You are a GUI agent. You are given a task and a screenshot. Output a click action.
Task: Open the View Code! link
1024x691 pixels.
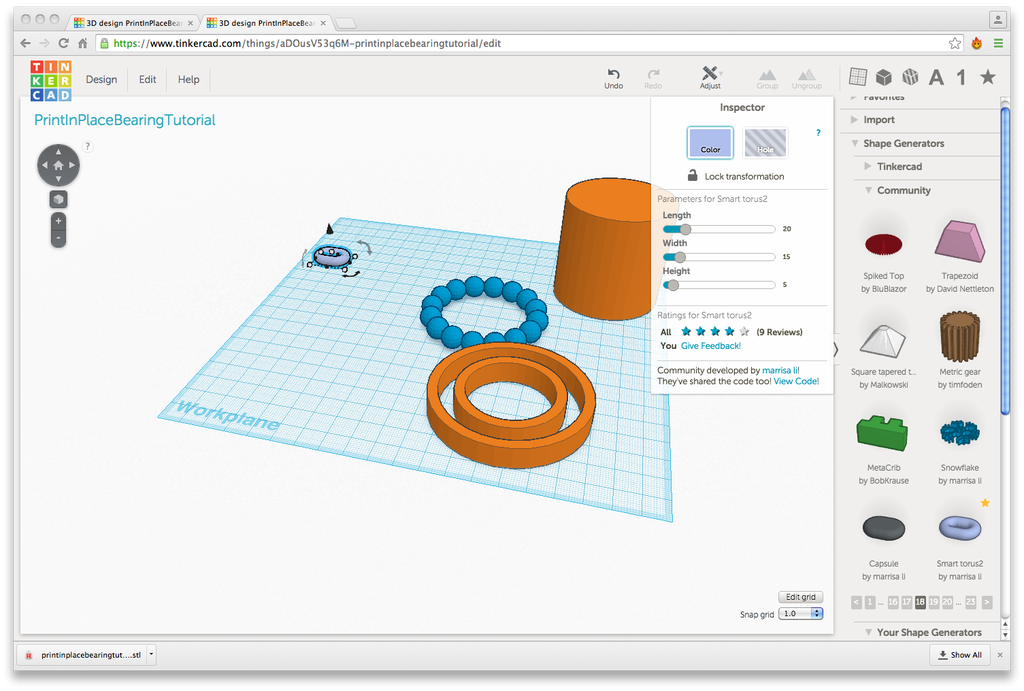pos(796,381)
